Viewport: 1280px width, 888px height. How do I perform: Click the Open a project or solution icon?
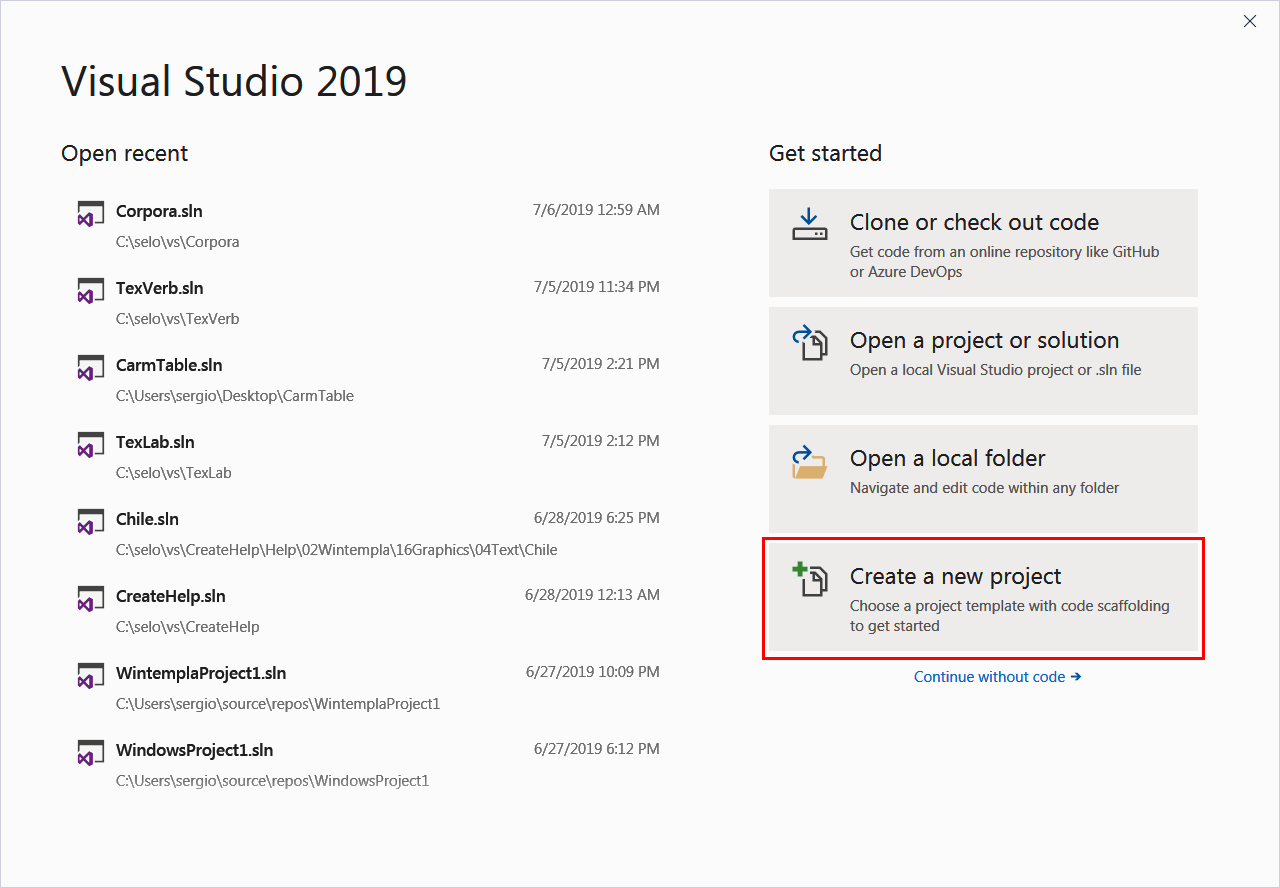pyautogui.click(x=810, y=343)
